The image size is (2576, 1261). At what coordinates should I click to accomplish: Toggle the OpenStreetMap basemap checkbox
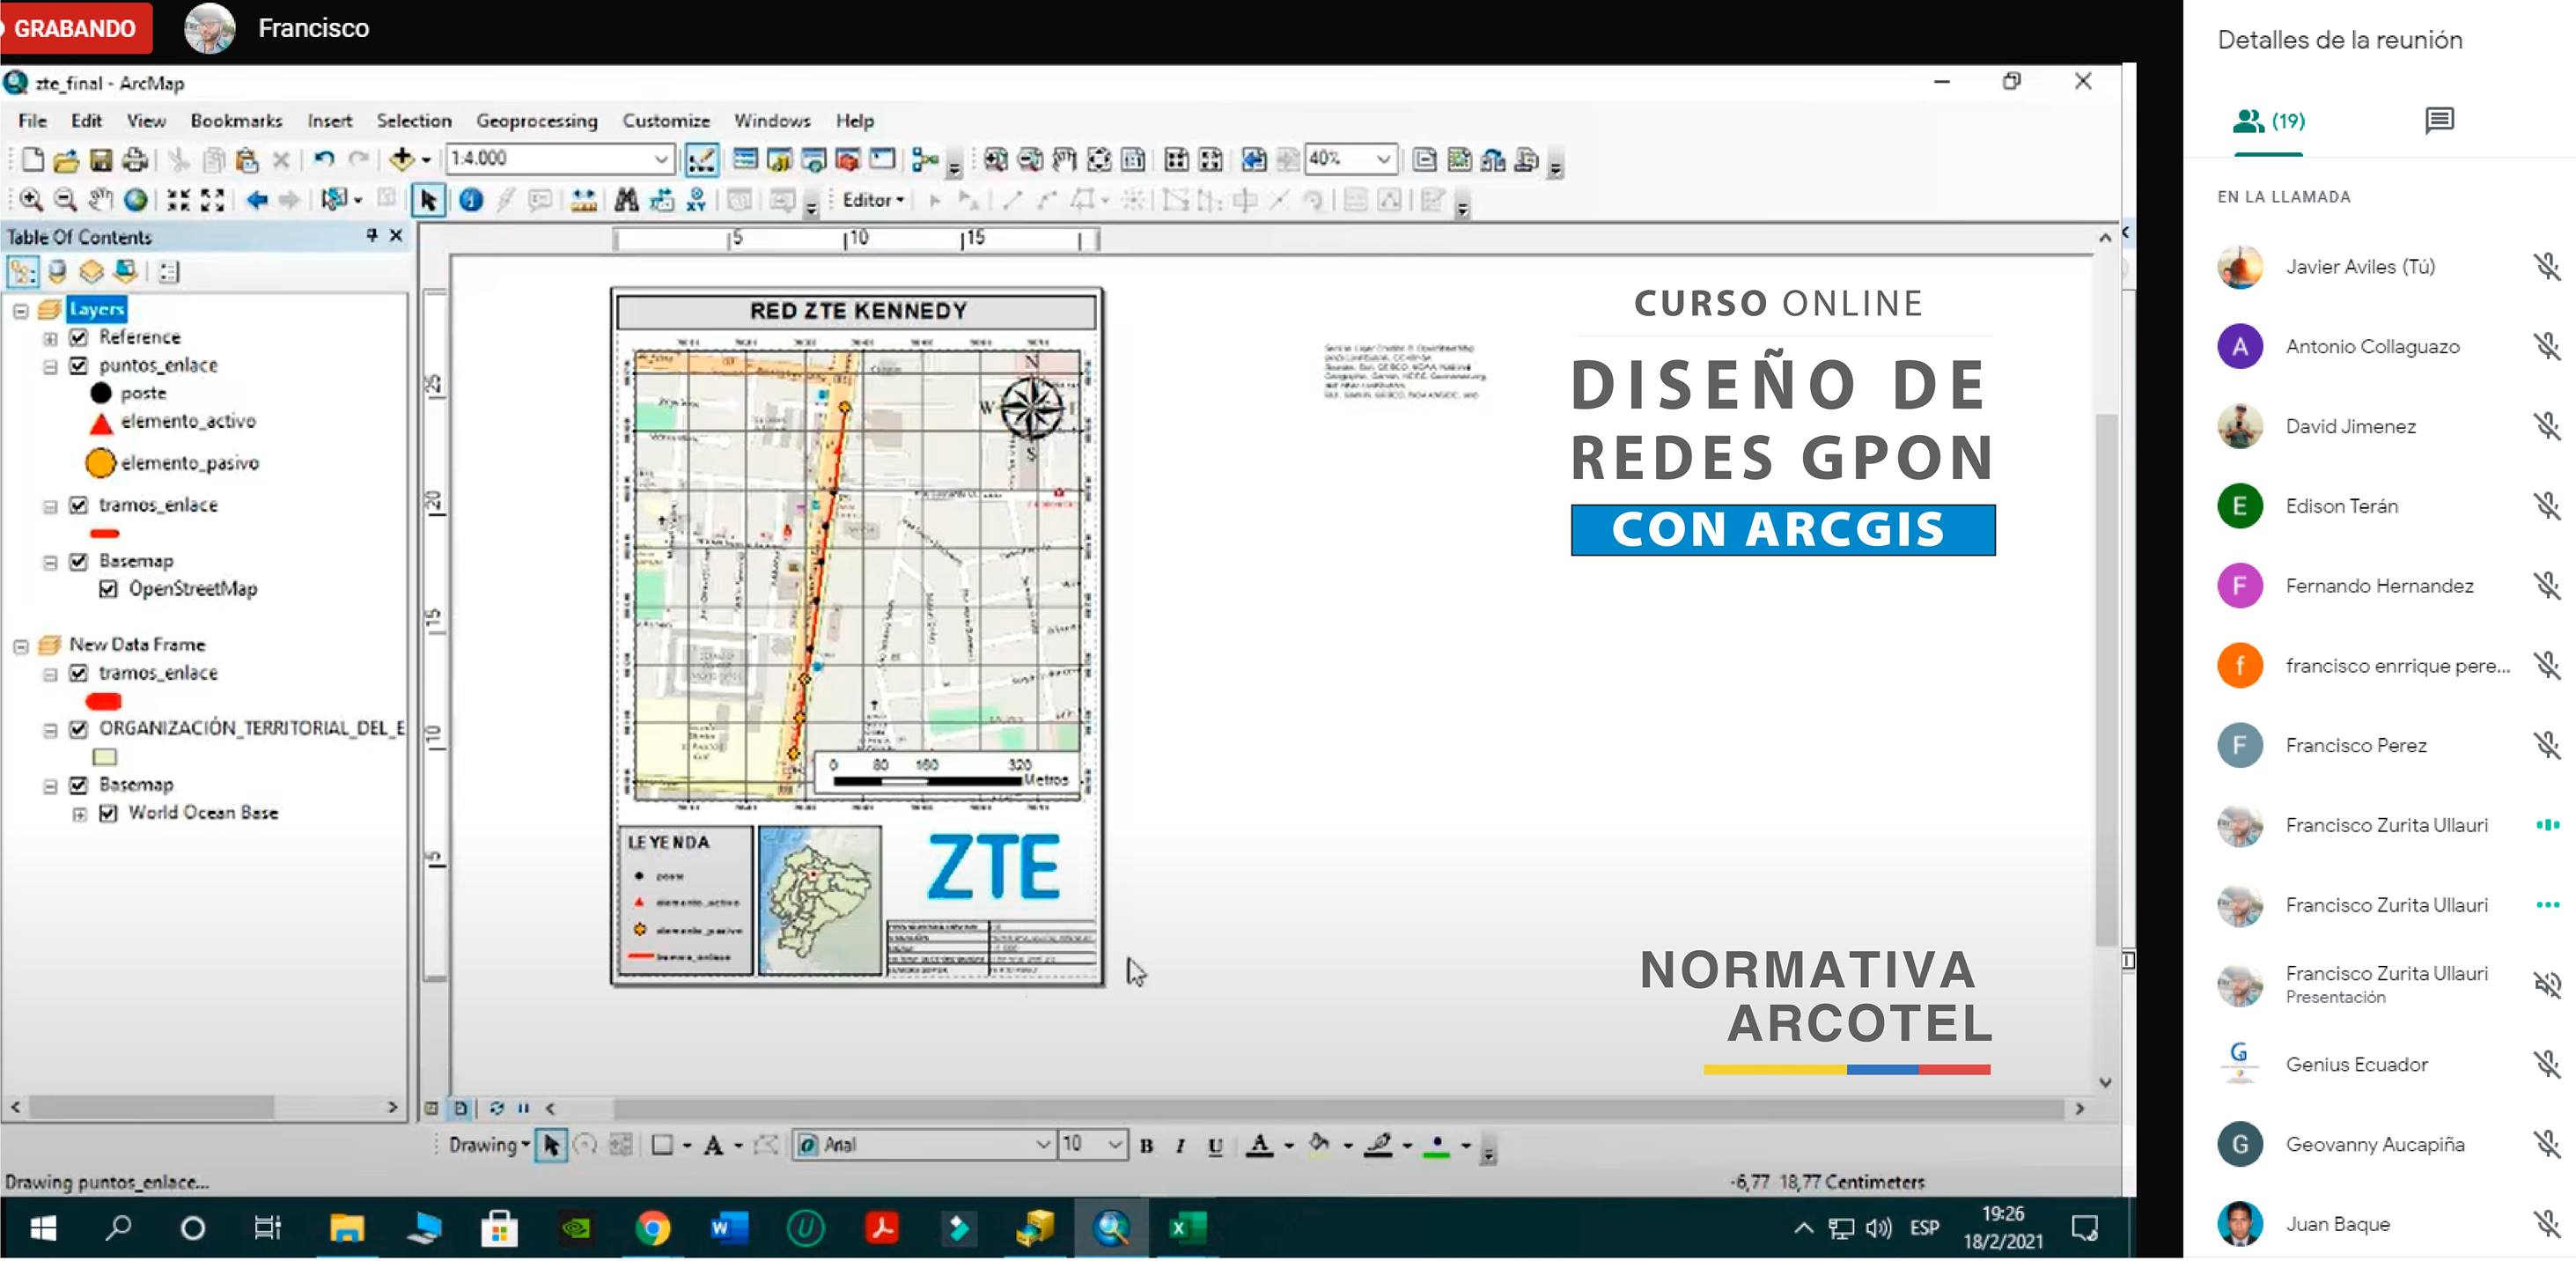(108, 589)
